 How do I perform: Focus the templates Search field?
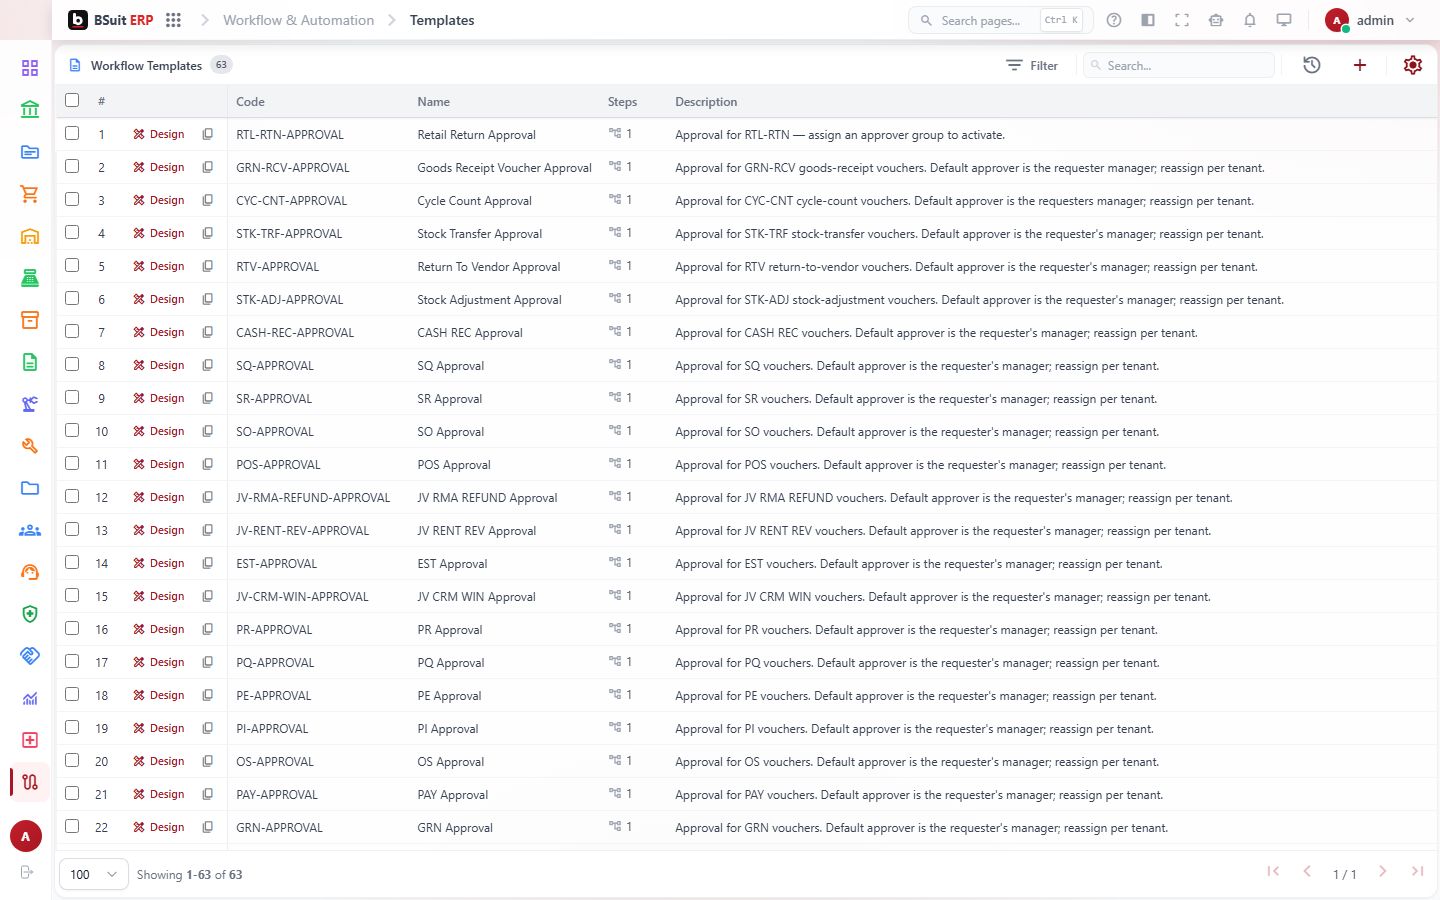click(x=1179, y=65)
